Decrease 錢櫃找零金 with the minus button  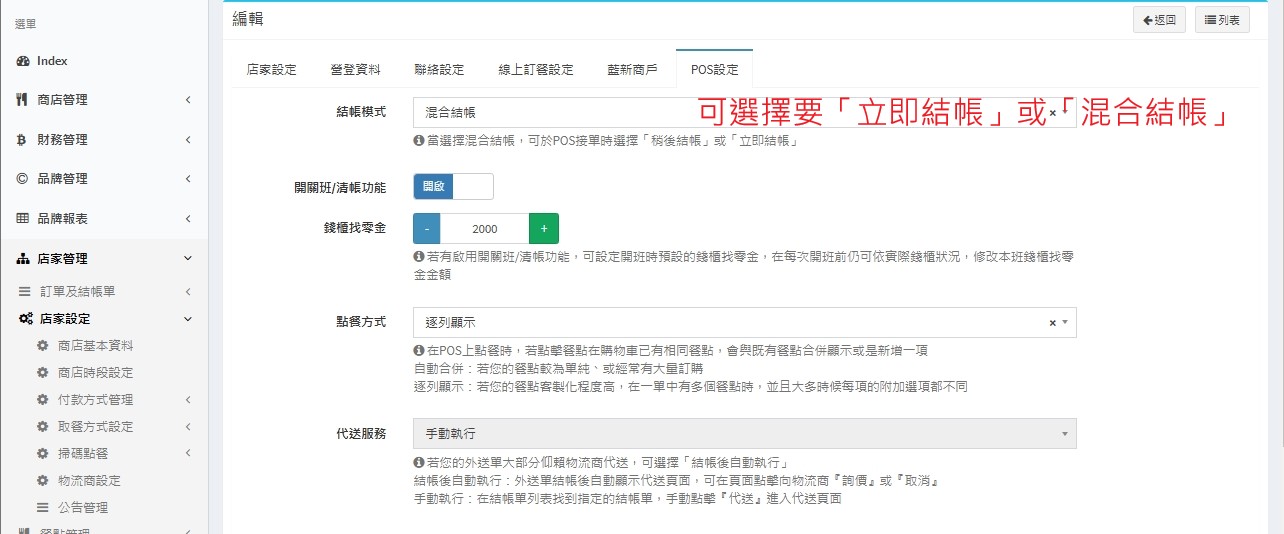click(427, 229)
